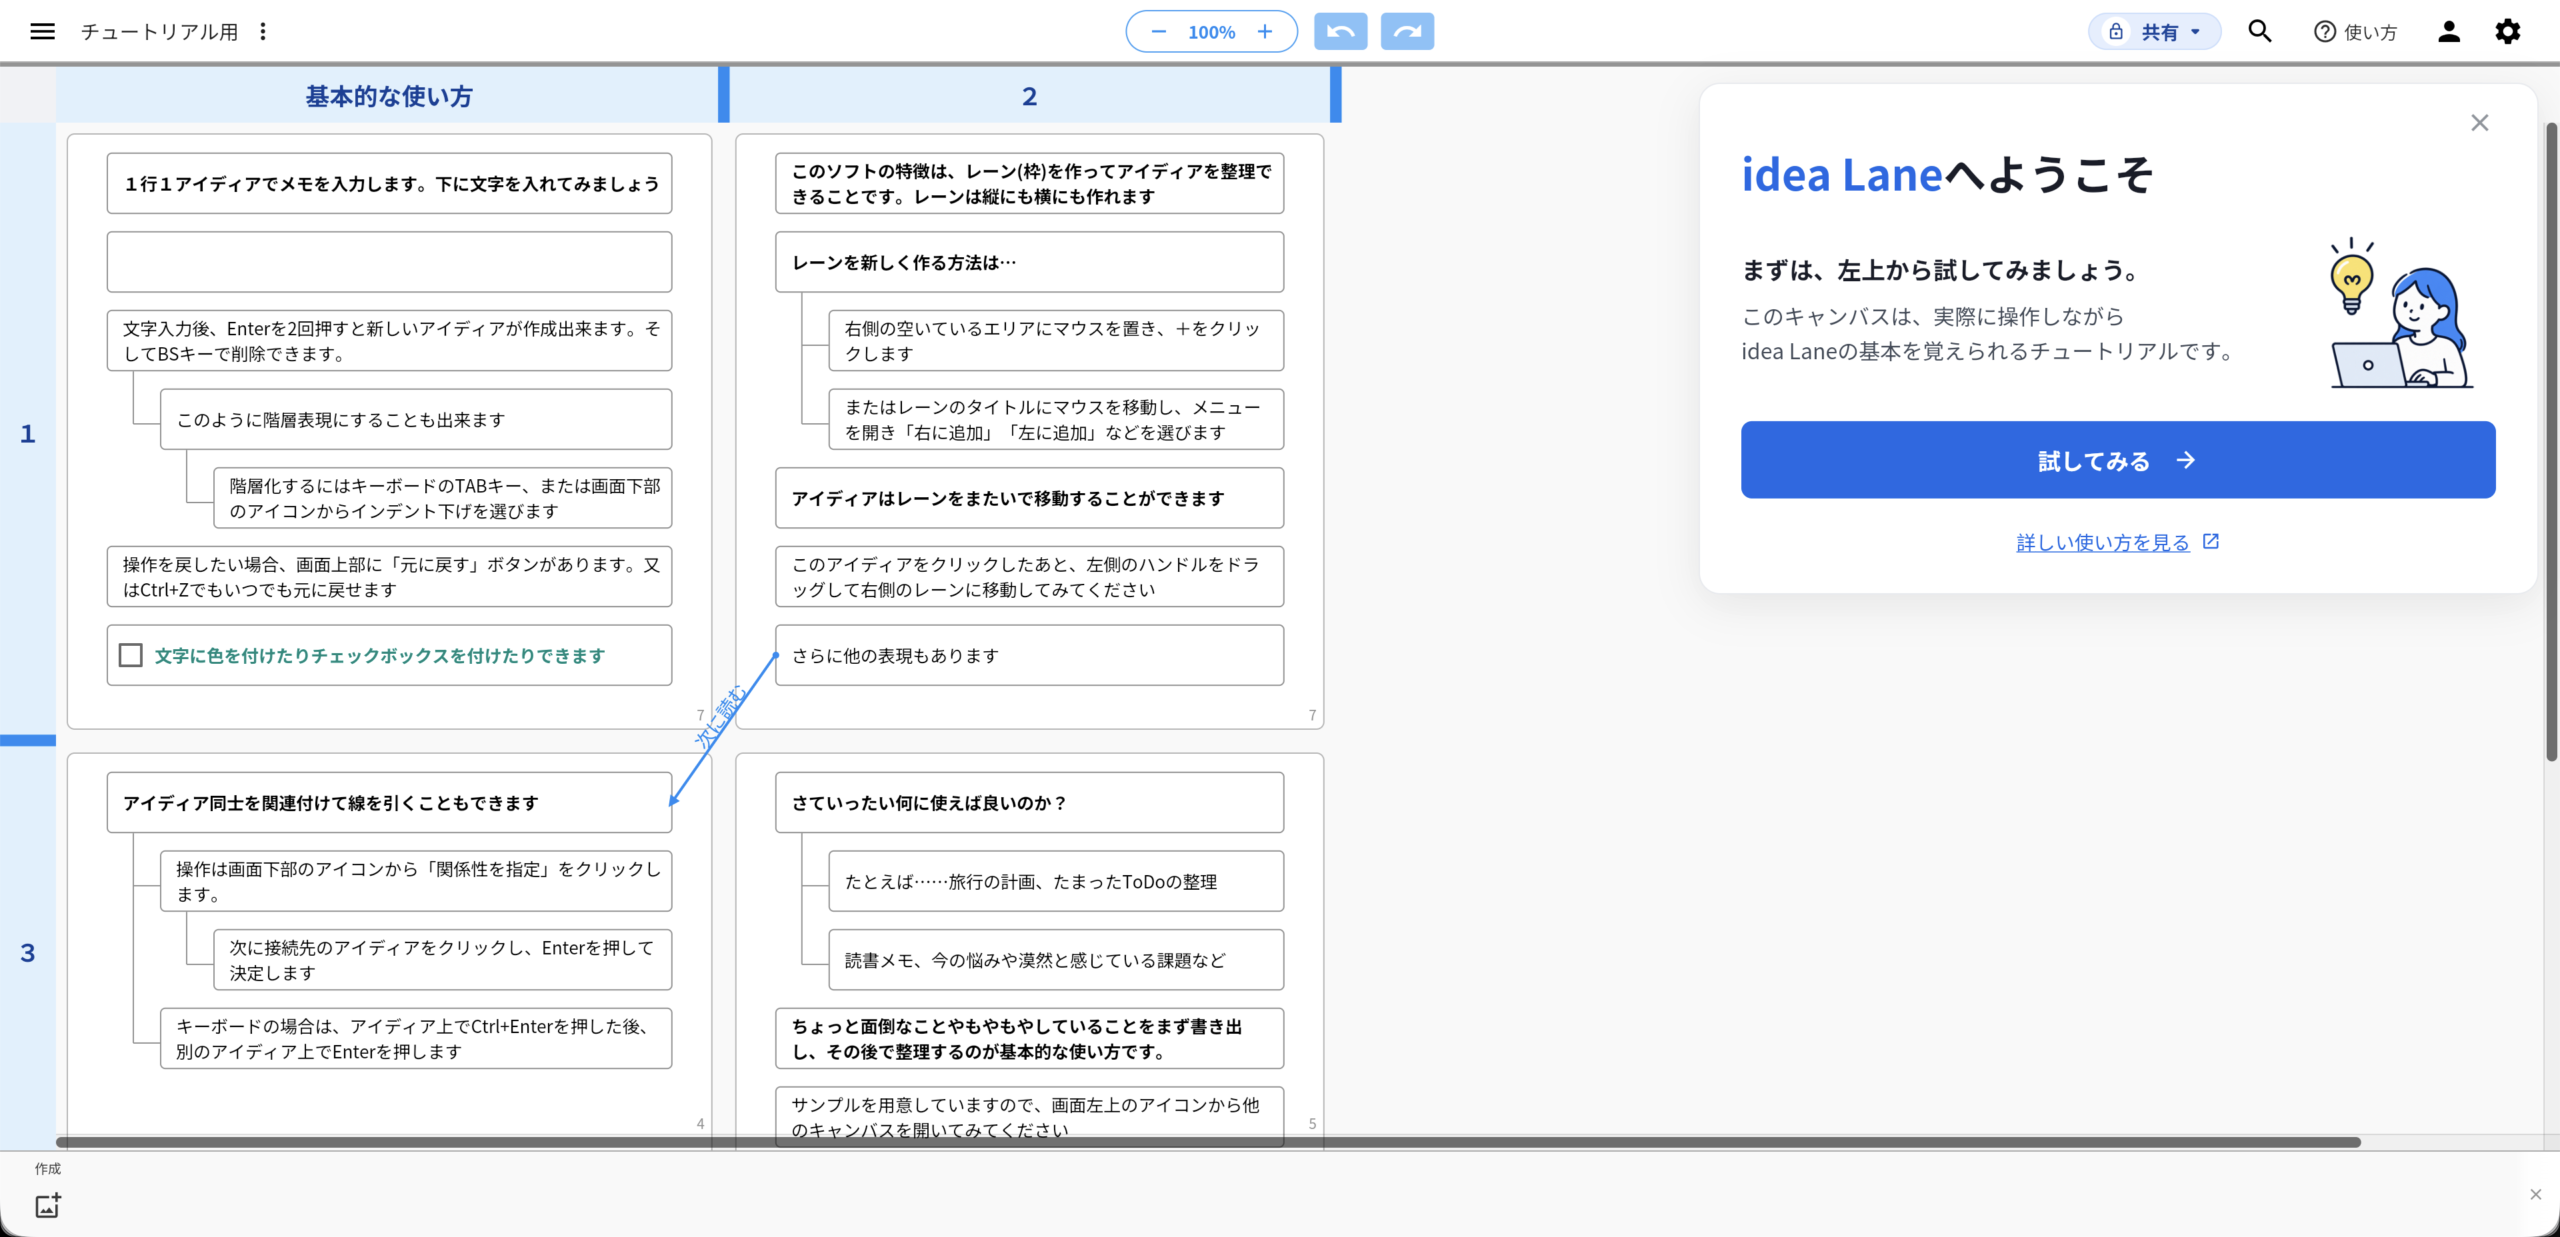Viewport: 2560px width, 1237px height.
Task: Select the たとえば……旅行の計画 card
Action: point(1056,881)
